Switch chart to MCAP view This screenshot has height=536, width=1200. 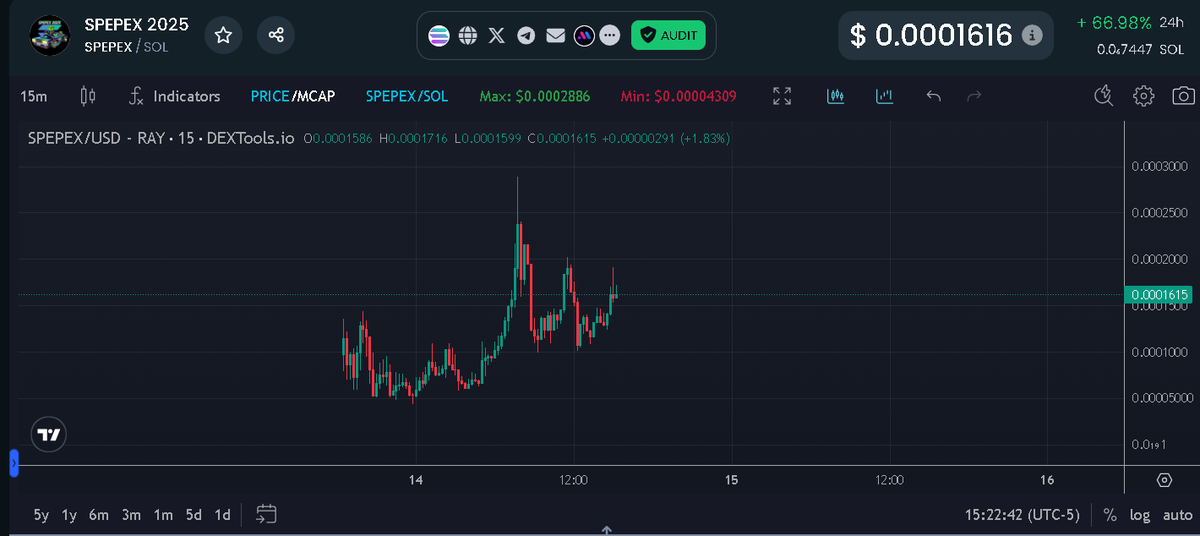315,96
